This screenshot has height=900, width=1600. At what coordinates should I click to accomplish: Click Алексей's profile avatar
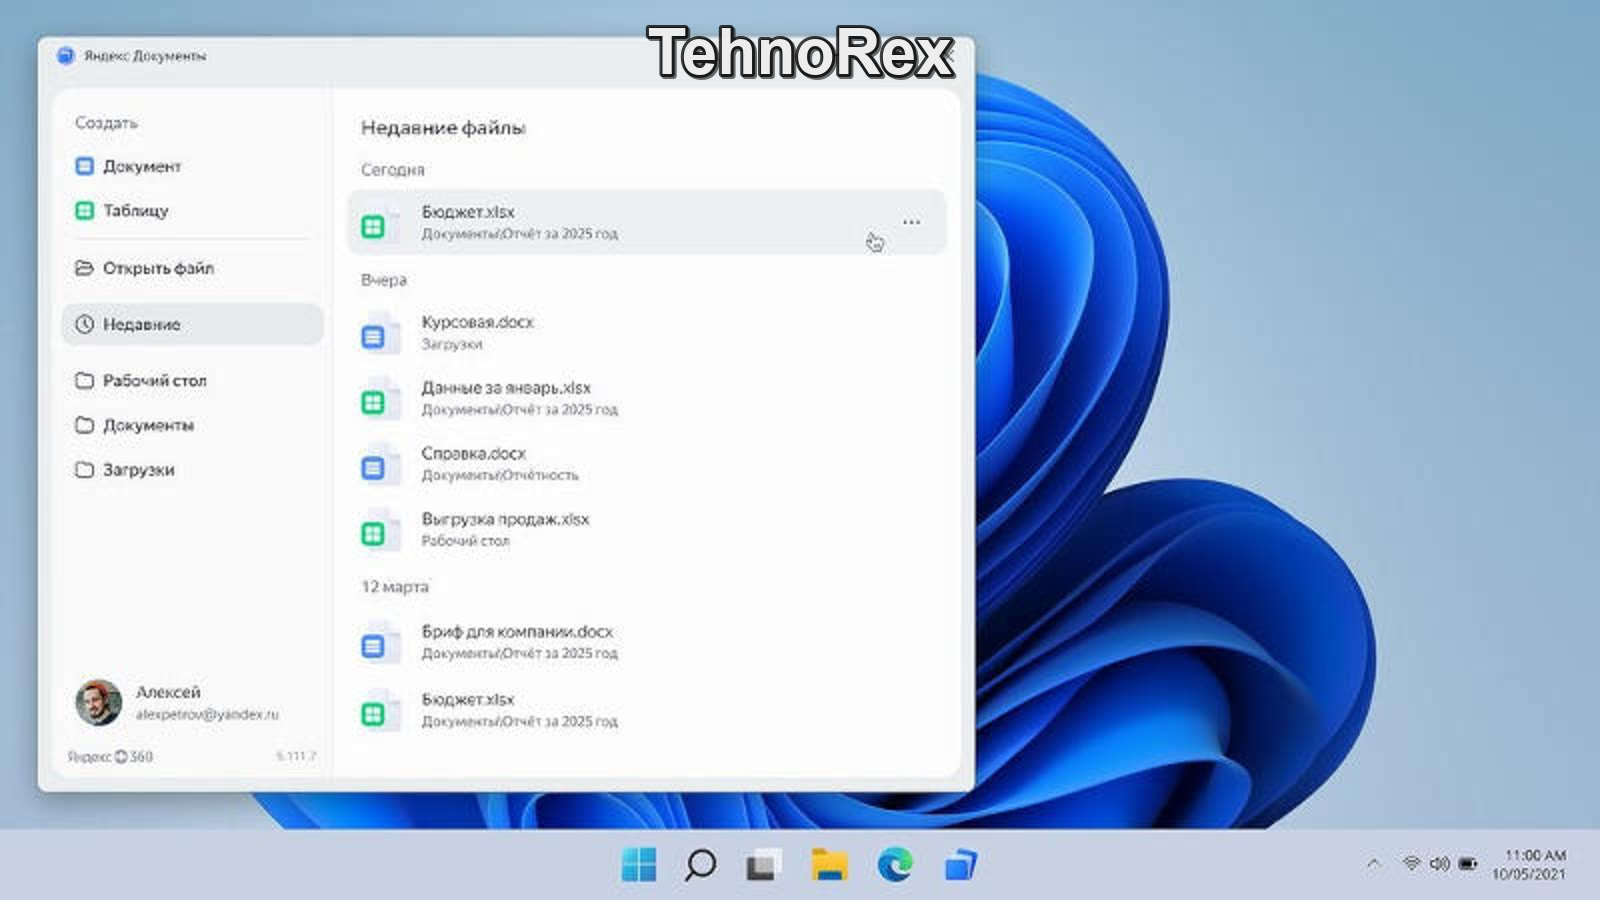[98, 702]
